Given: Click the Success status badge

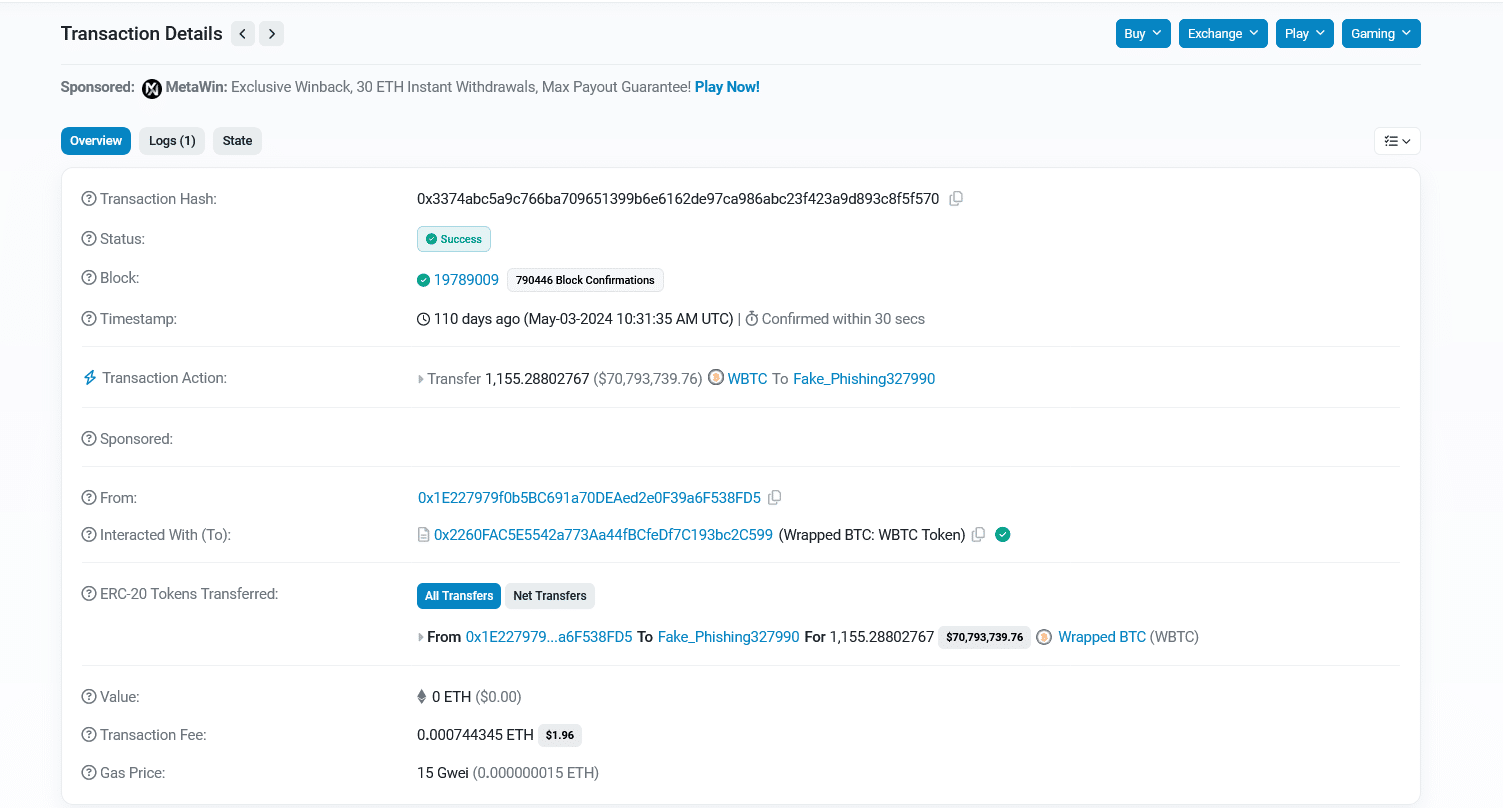Looking at the screenshot, I should (x=454, y=239).
